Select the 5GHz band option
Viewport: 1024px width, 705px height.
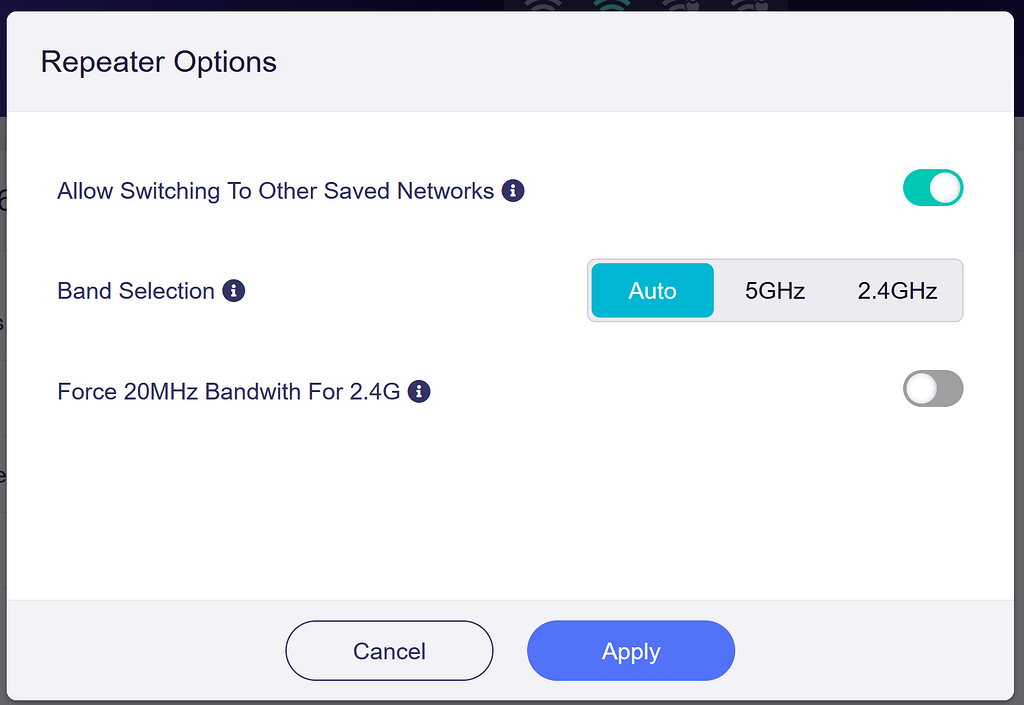point(775,290)
